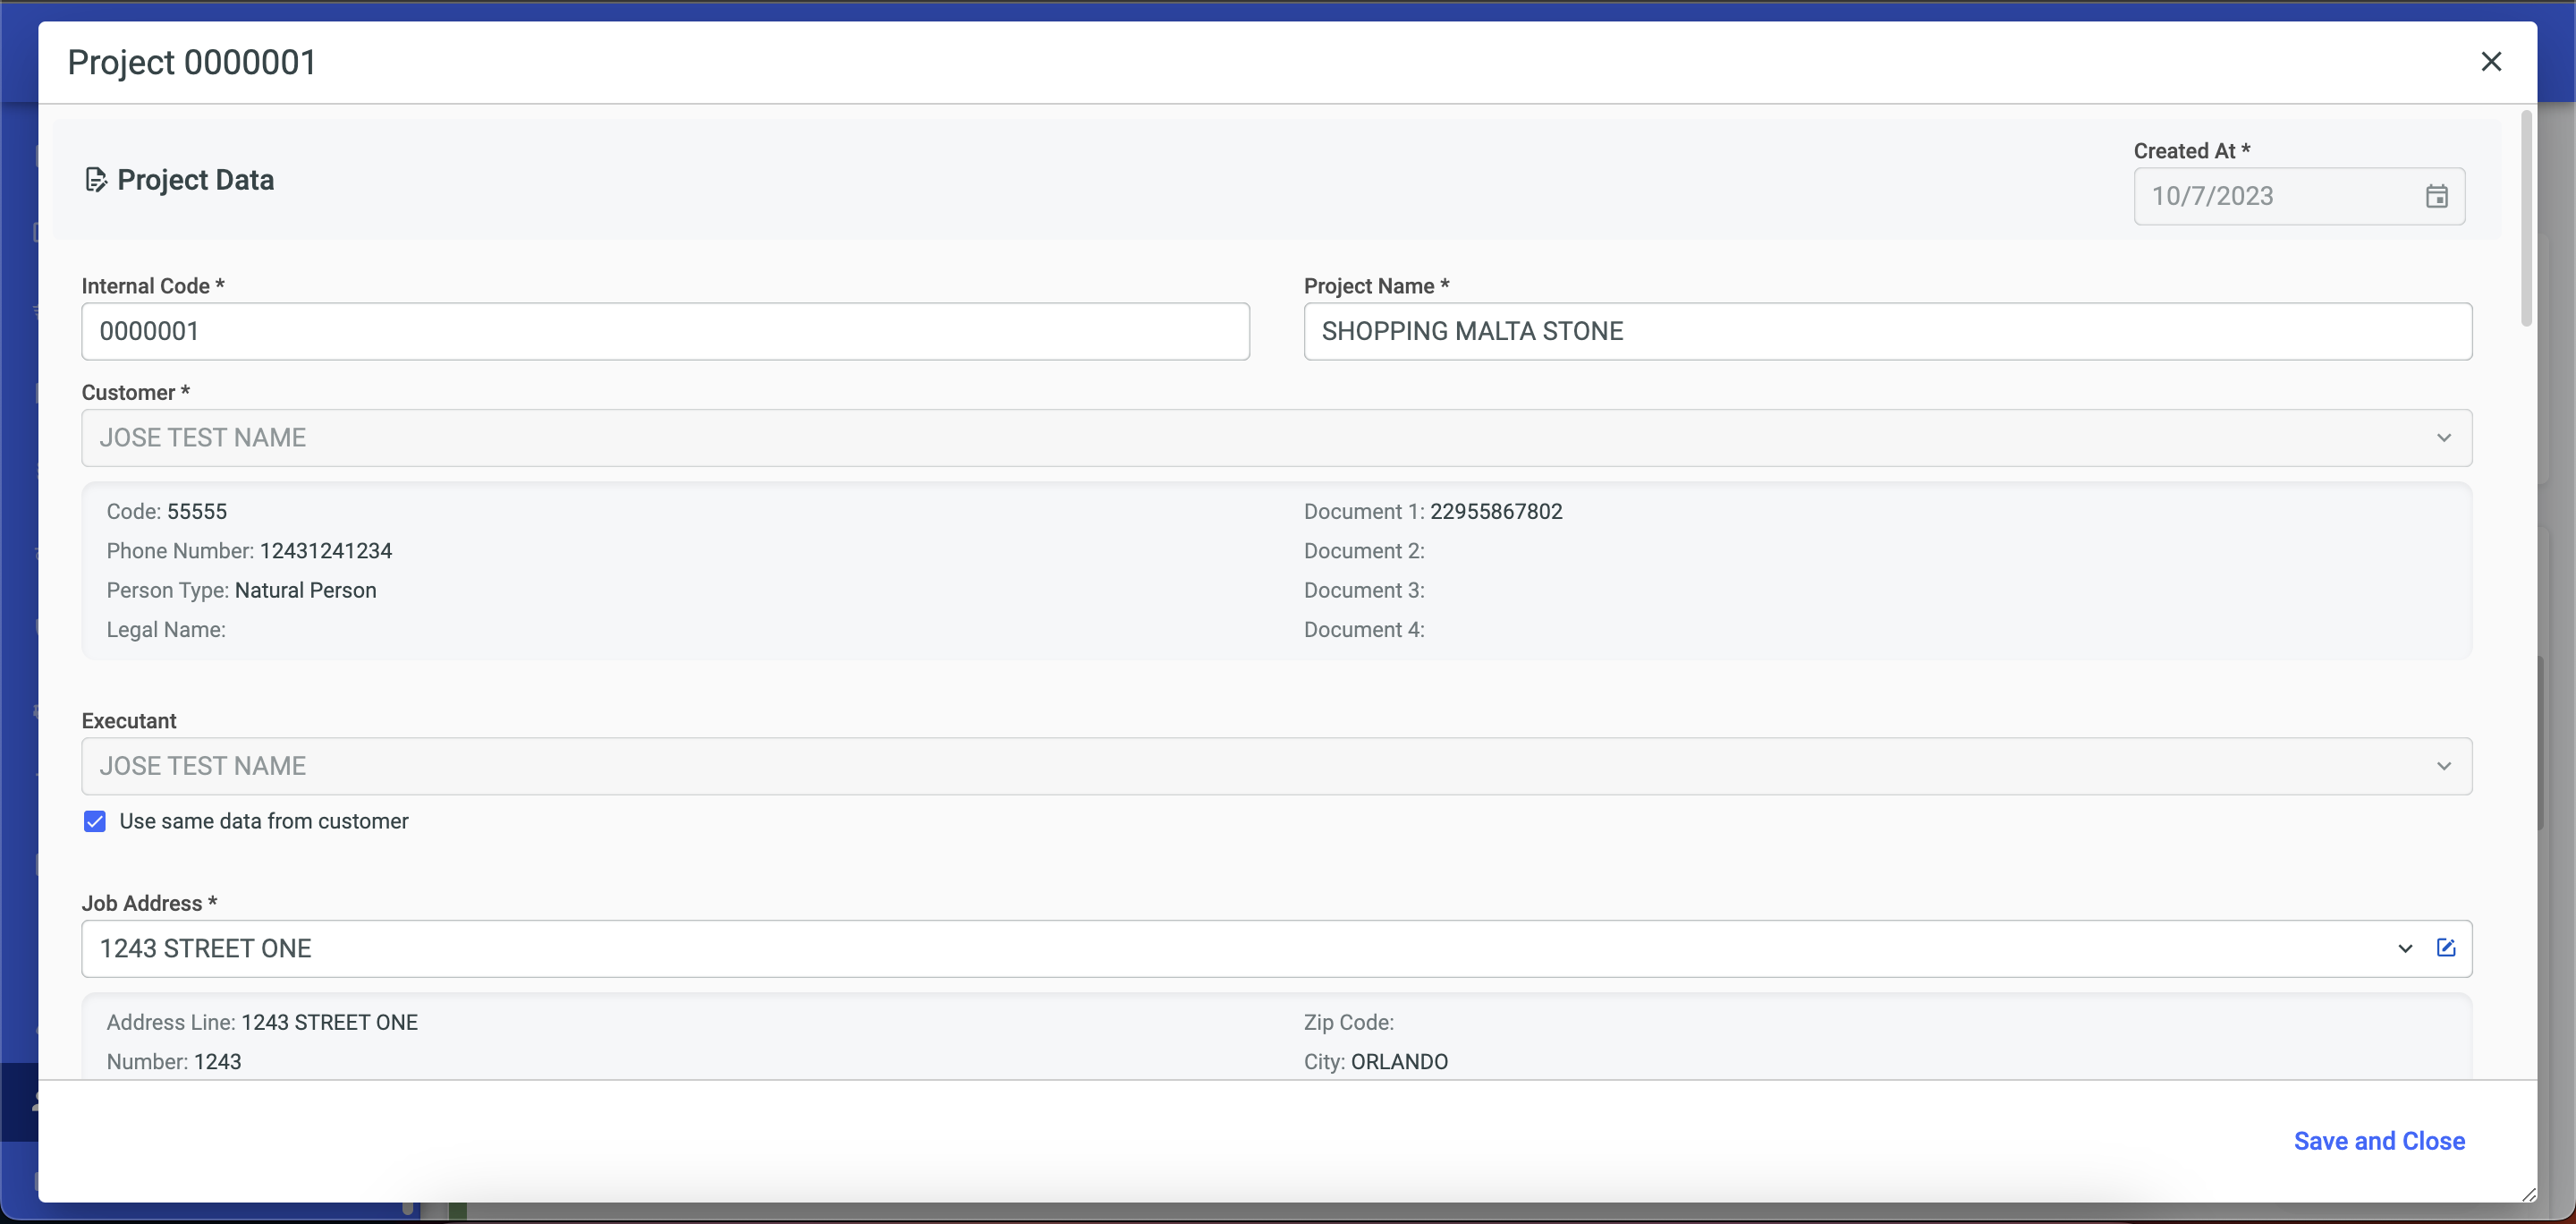Open the Executant dropdown field
The image size is (2576, 1224).
[1200, 766]
